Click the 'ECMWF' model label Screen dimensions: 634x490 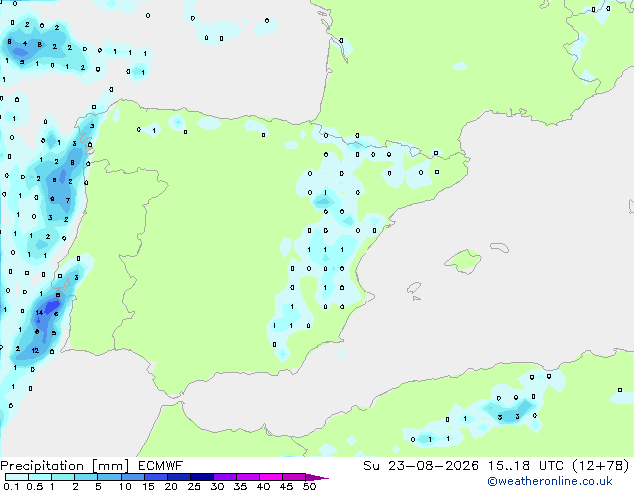(x=160, y=466)
